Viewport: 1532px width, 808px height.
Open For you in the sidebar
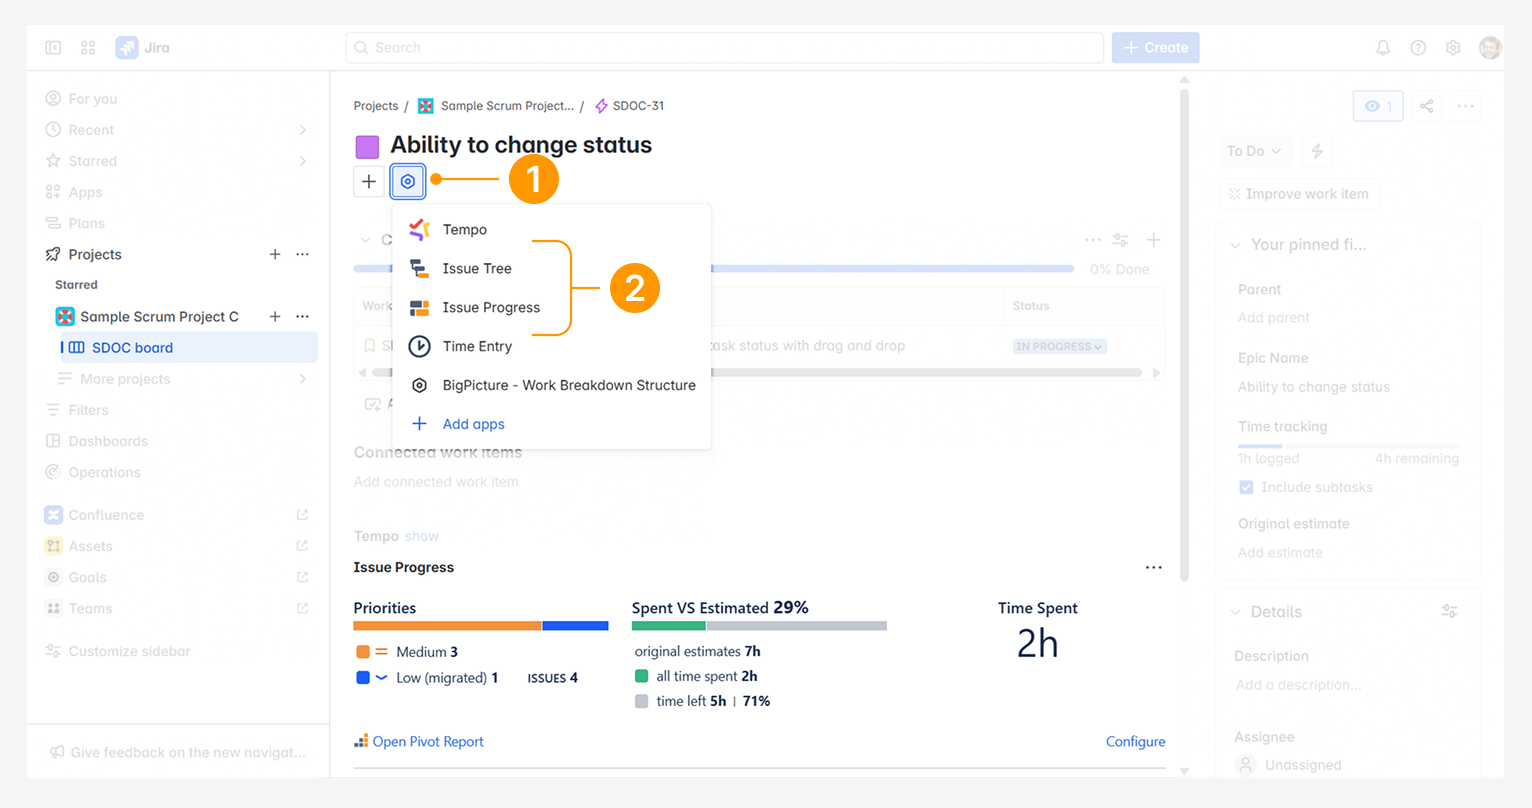92,99
